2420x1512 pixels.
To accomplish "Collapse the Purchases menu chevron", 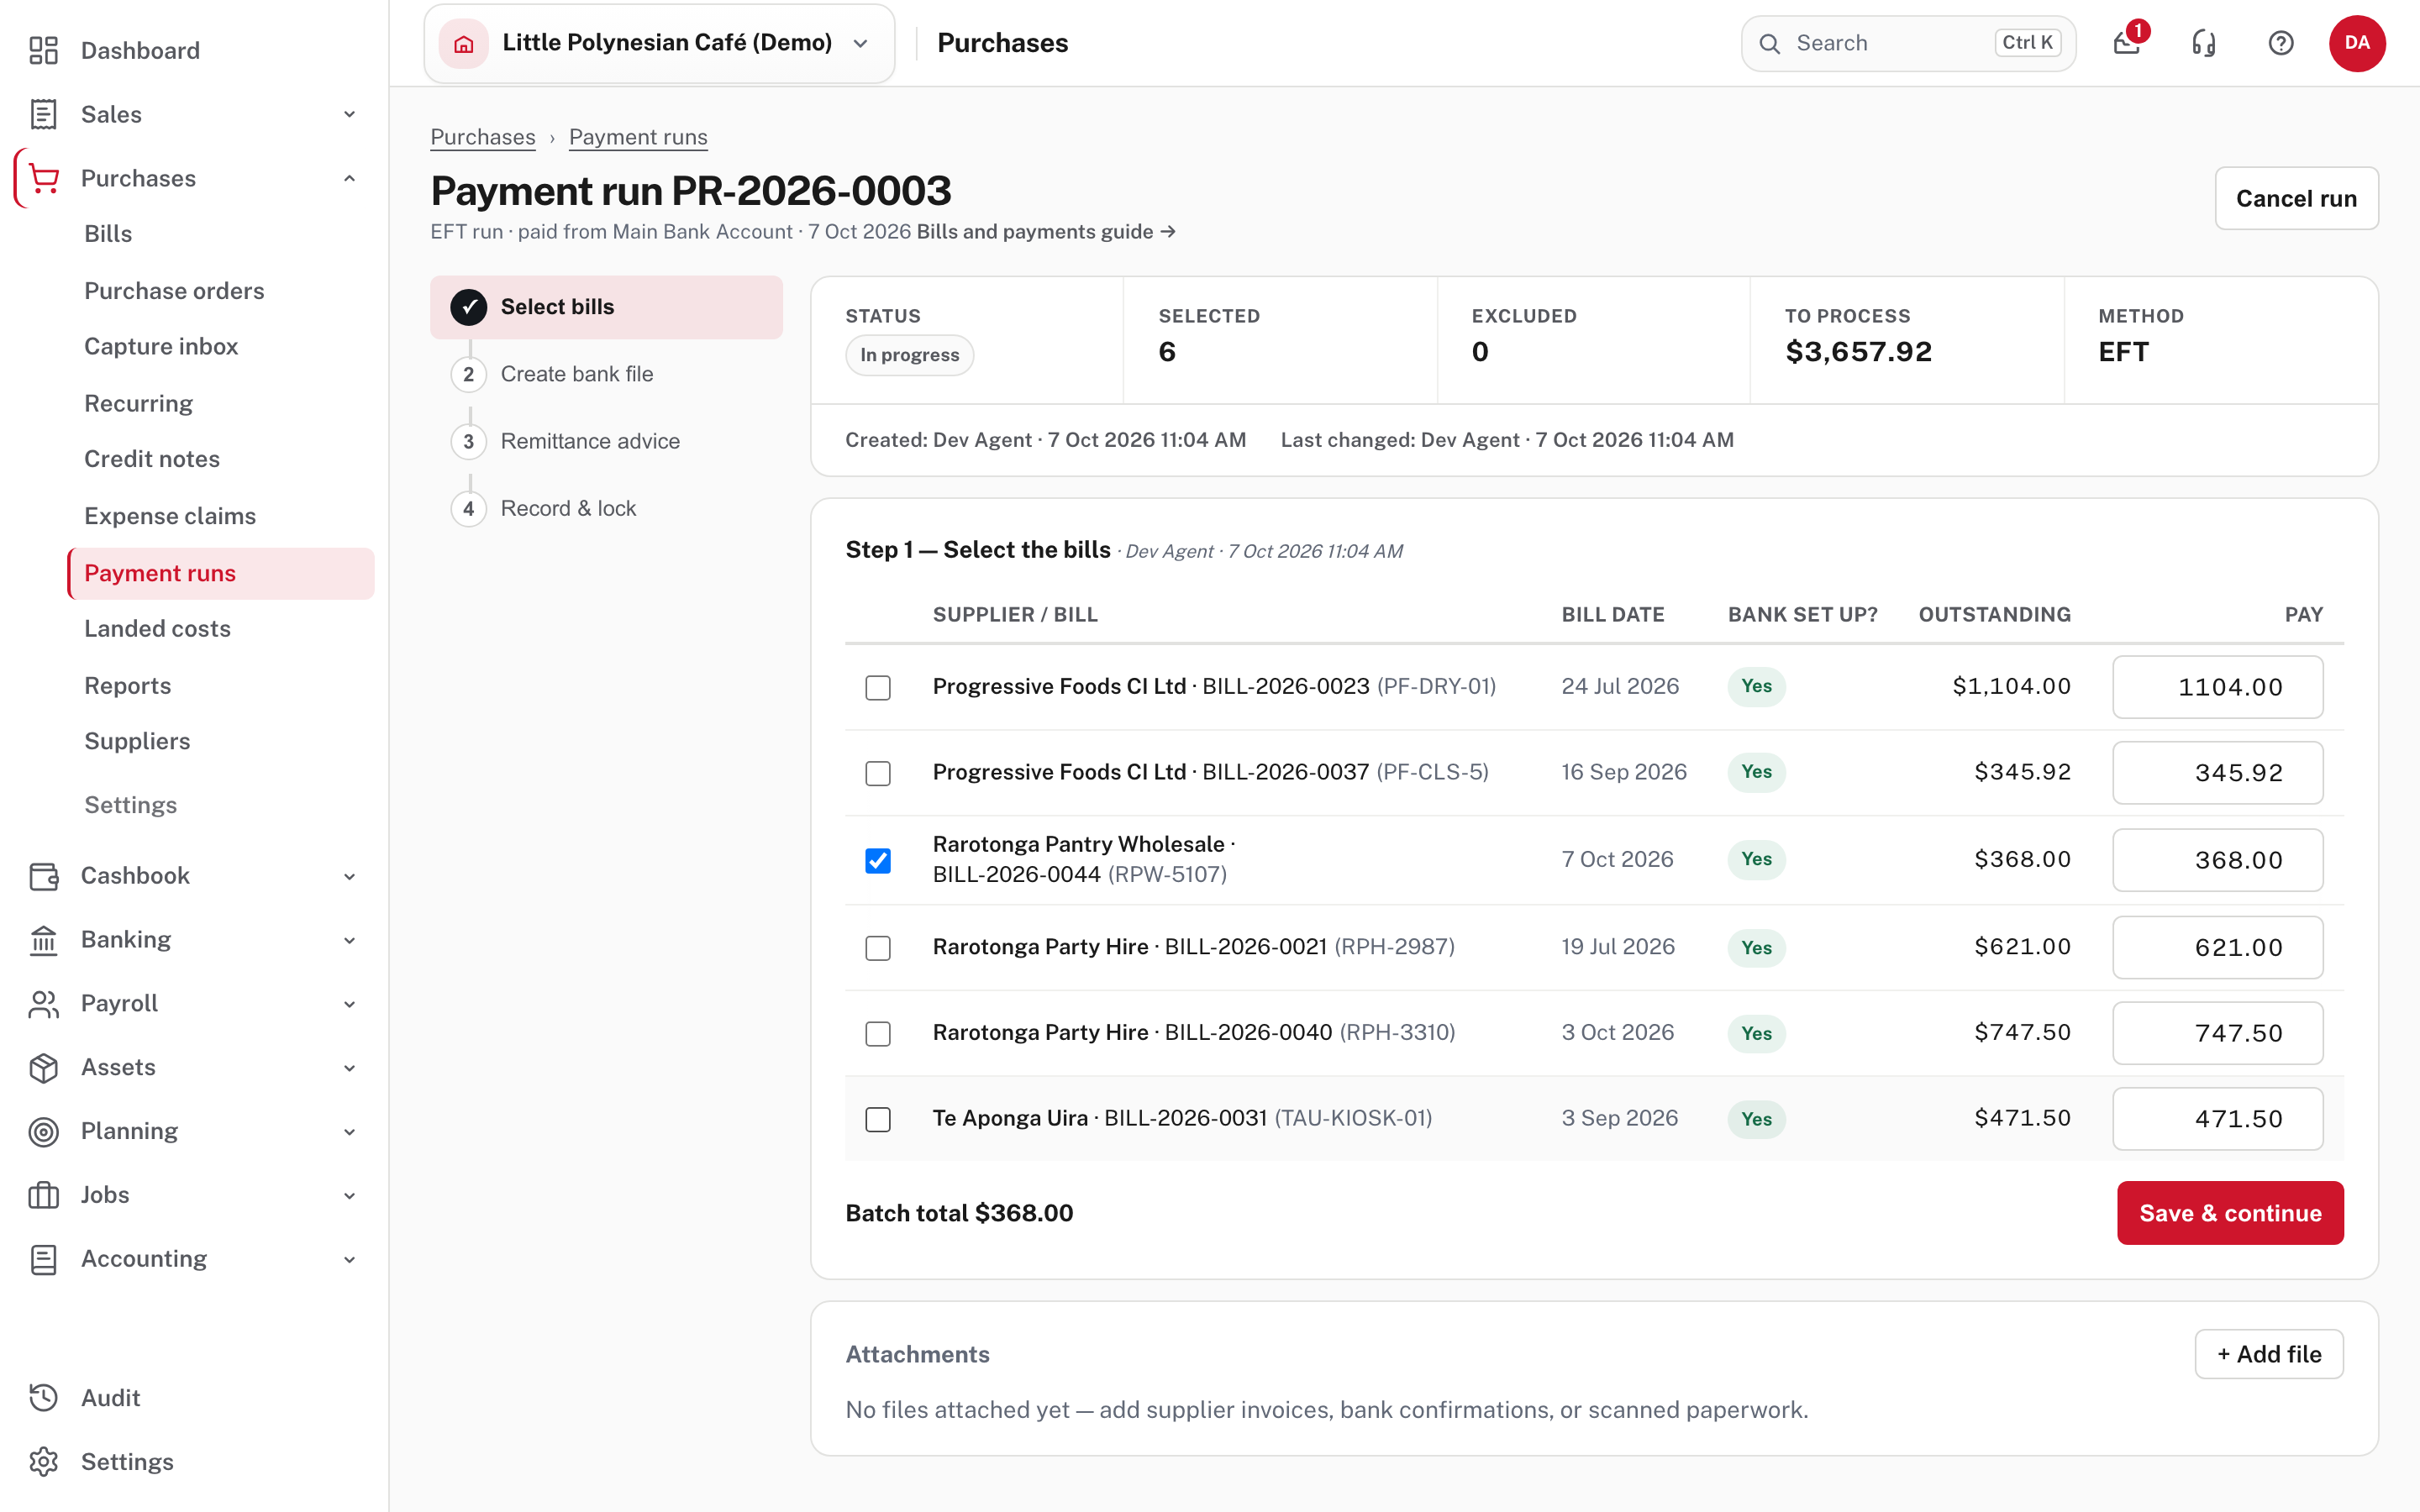I will point(349,178).
